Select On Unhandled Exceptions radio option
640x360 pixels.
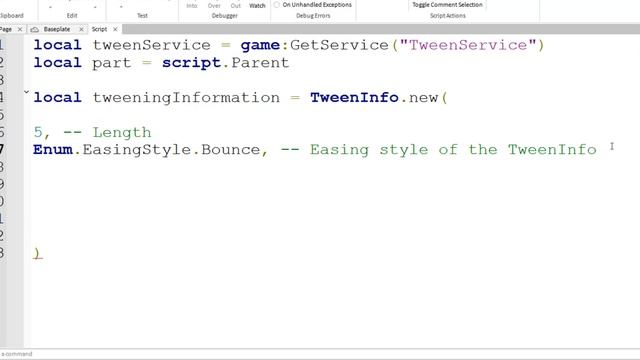276,5
